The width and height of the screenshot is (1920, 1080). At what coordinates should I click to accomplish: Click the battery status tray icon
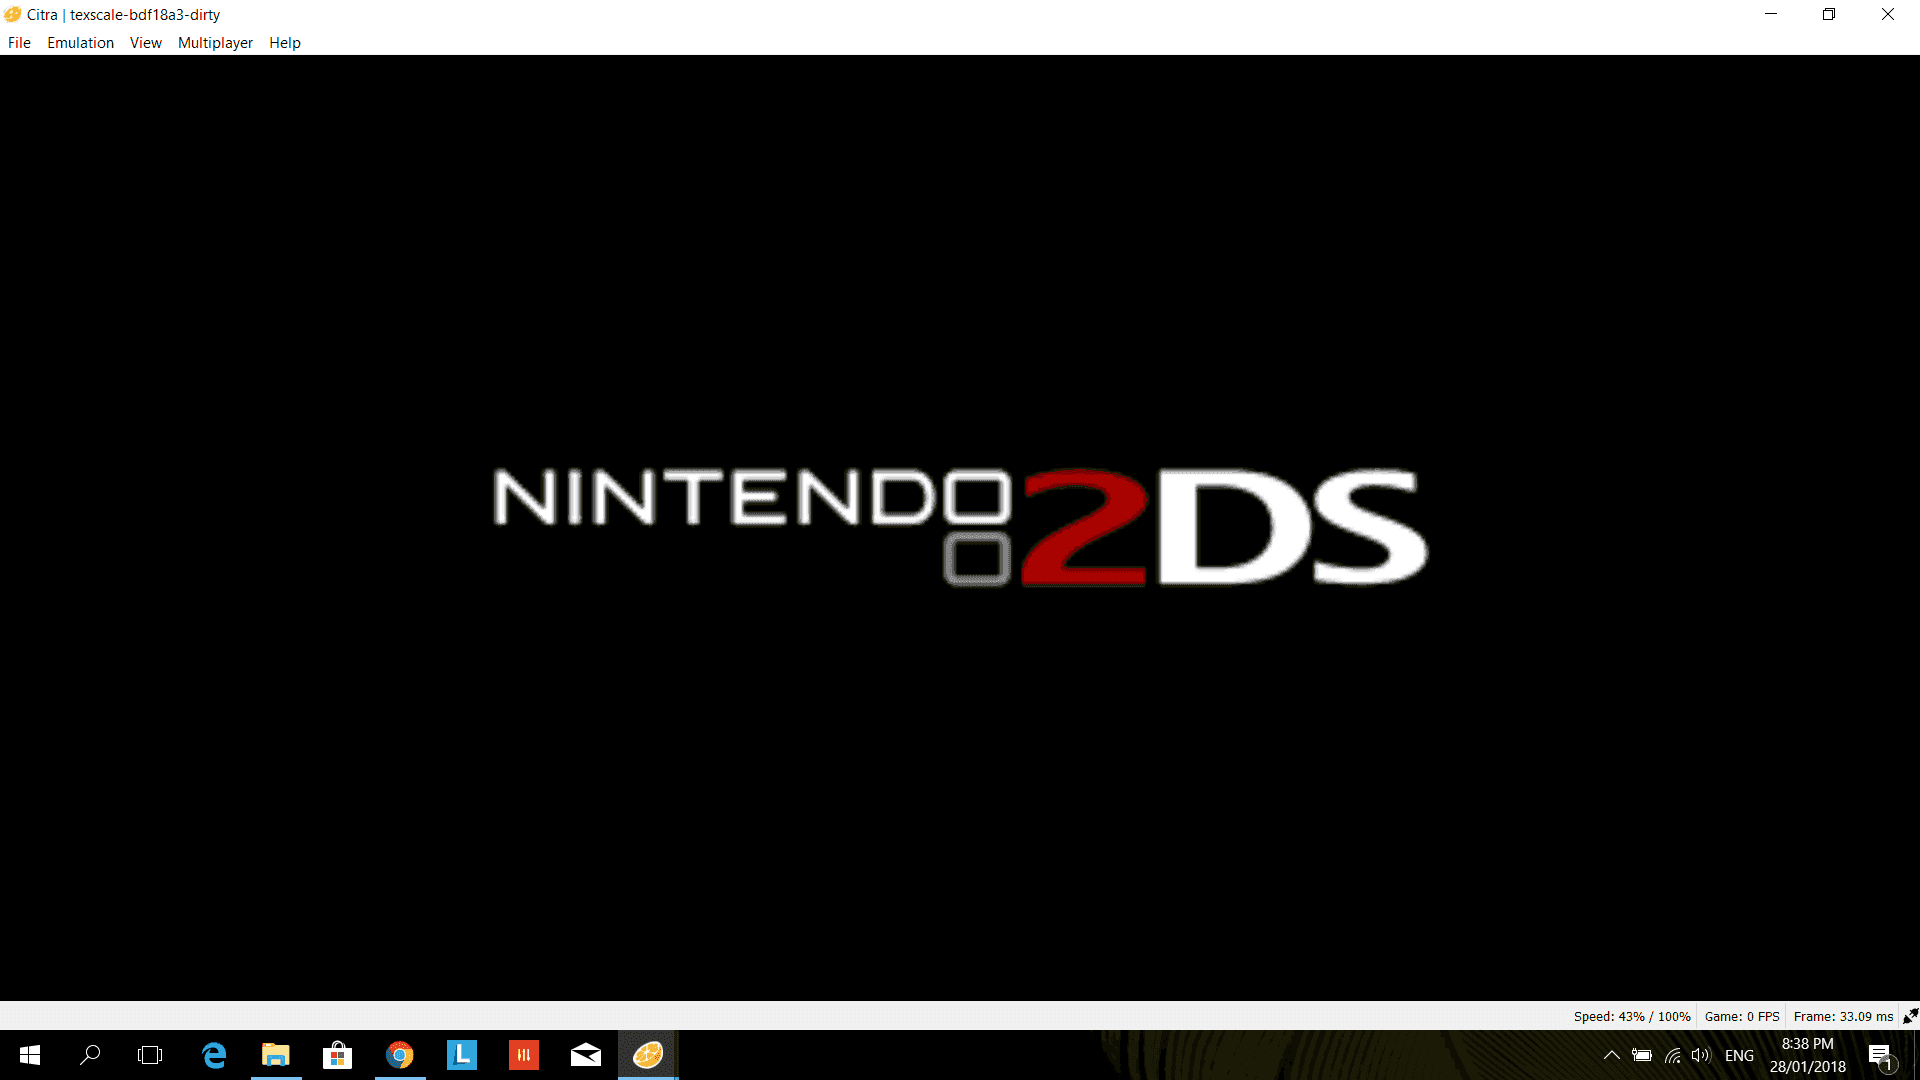point(1642,1055)
